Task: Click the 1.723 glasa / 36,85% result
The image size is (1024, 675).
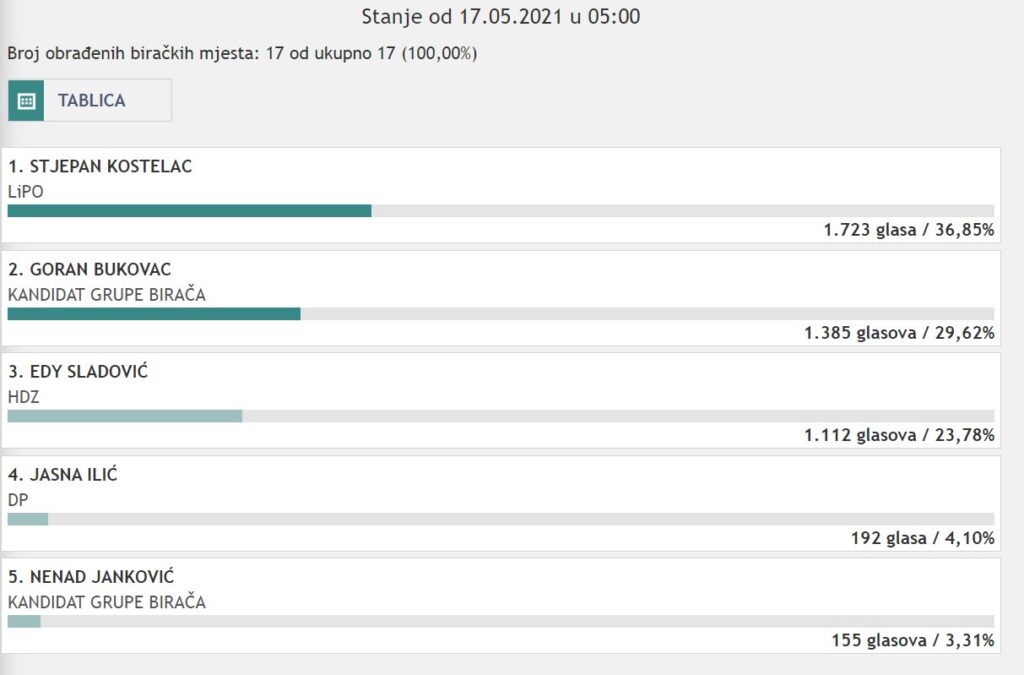Action: point(908,230)
